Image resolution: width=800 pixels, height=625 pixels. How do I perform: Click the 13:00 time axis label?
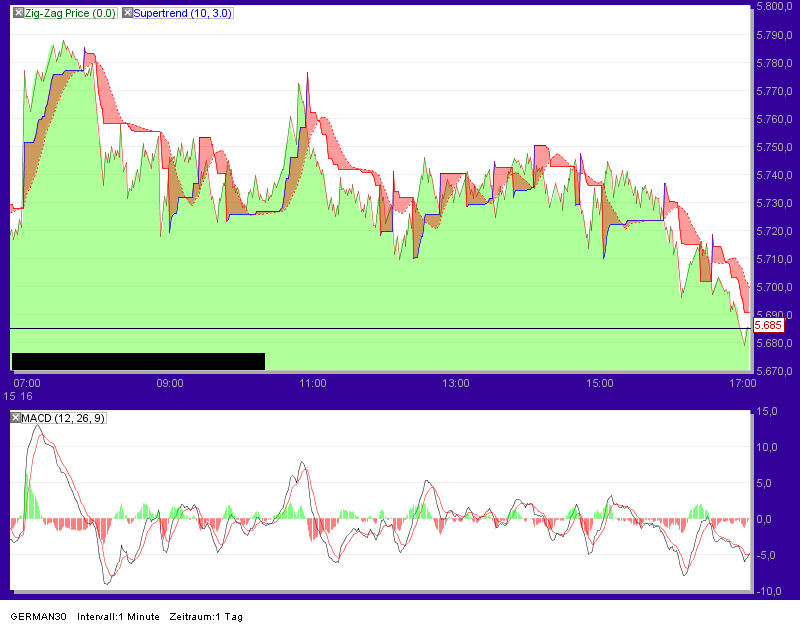pyautogui.click(x=456, y=383)
